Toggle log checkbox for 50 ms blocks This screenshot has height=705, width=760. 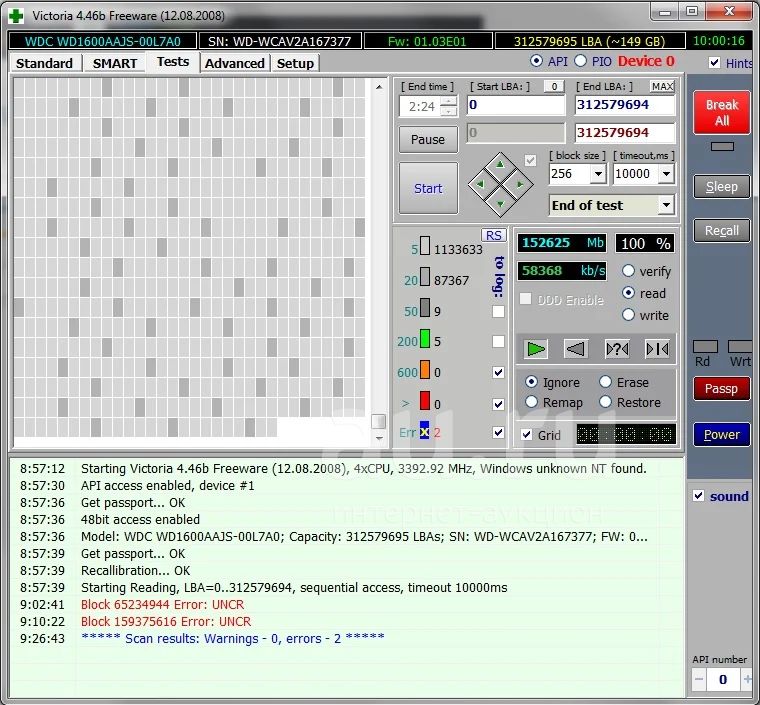coord(498,311)
